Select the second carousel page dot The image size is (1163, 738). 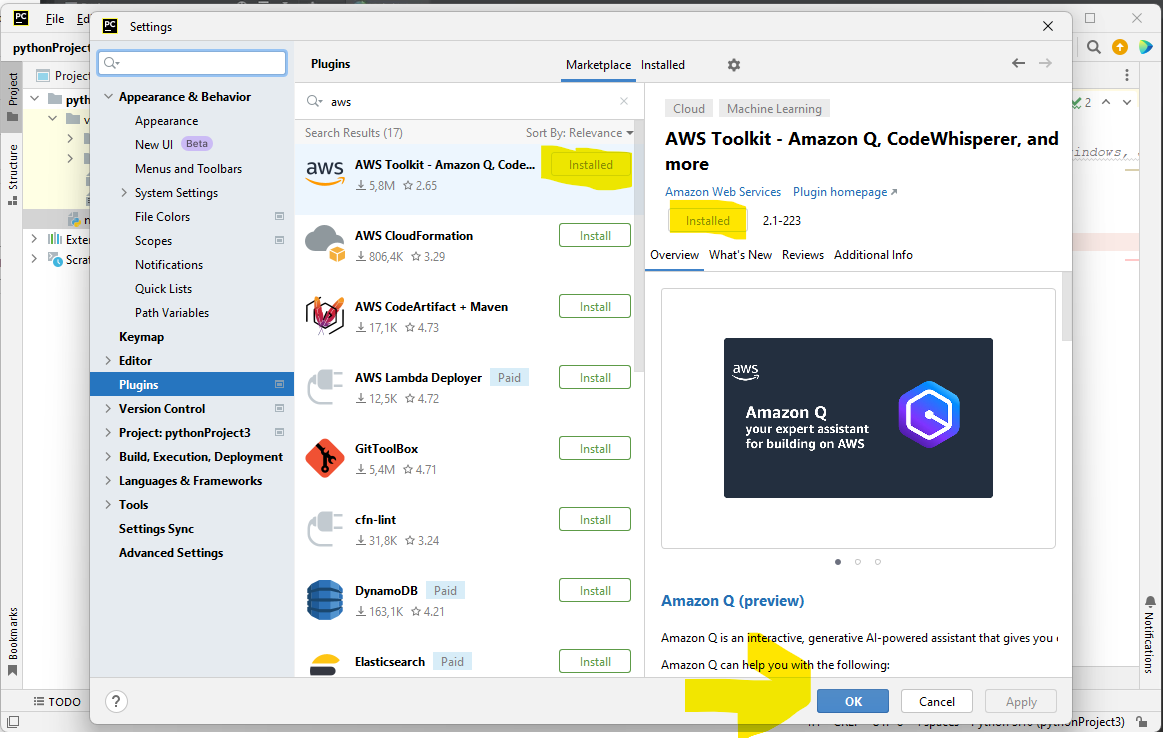tap(858, 562)
